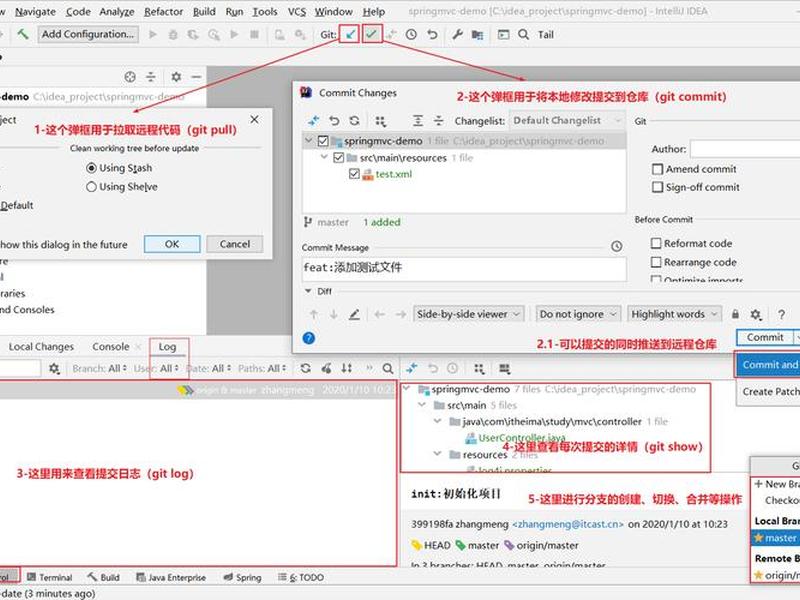
Task: Click the Diff settings gear icon
Action: [756, 314]
